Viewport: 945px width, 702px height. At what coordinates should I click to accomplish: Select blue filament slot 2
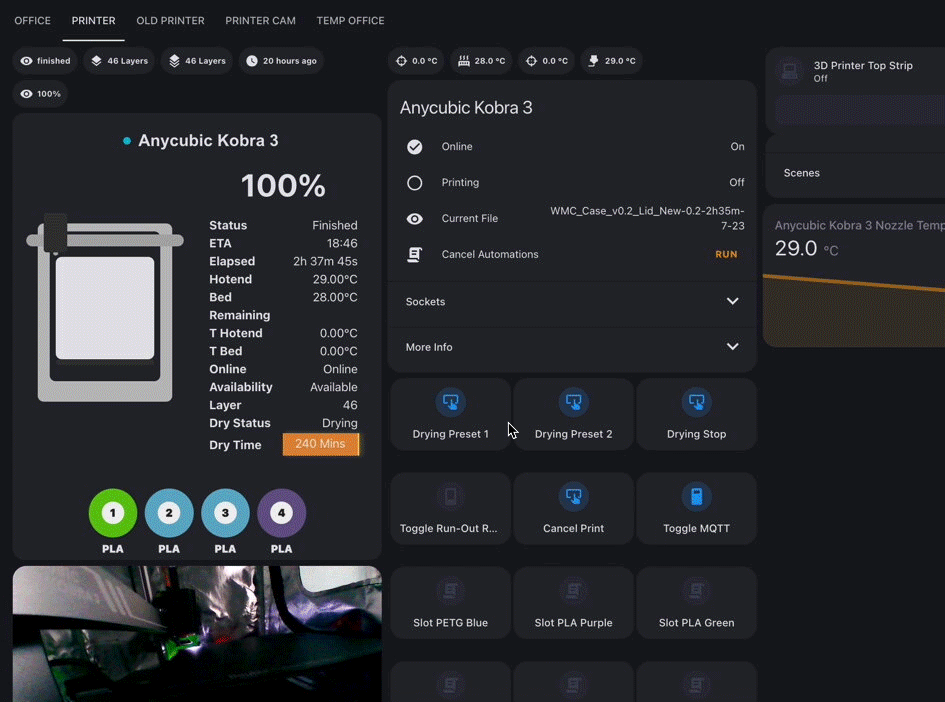(169, 513)
